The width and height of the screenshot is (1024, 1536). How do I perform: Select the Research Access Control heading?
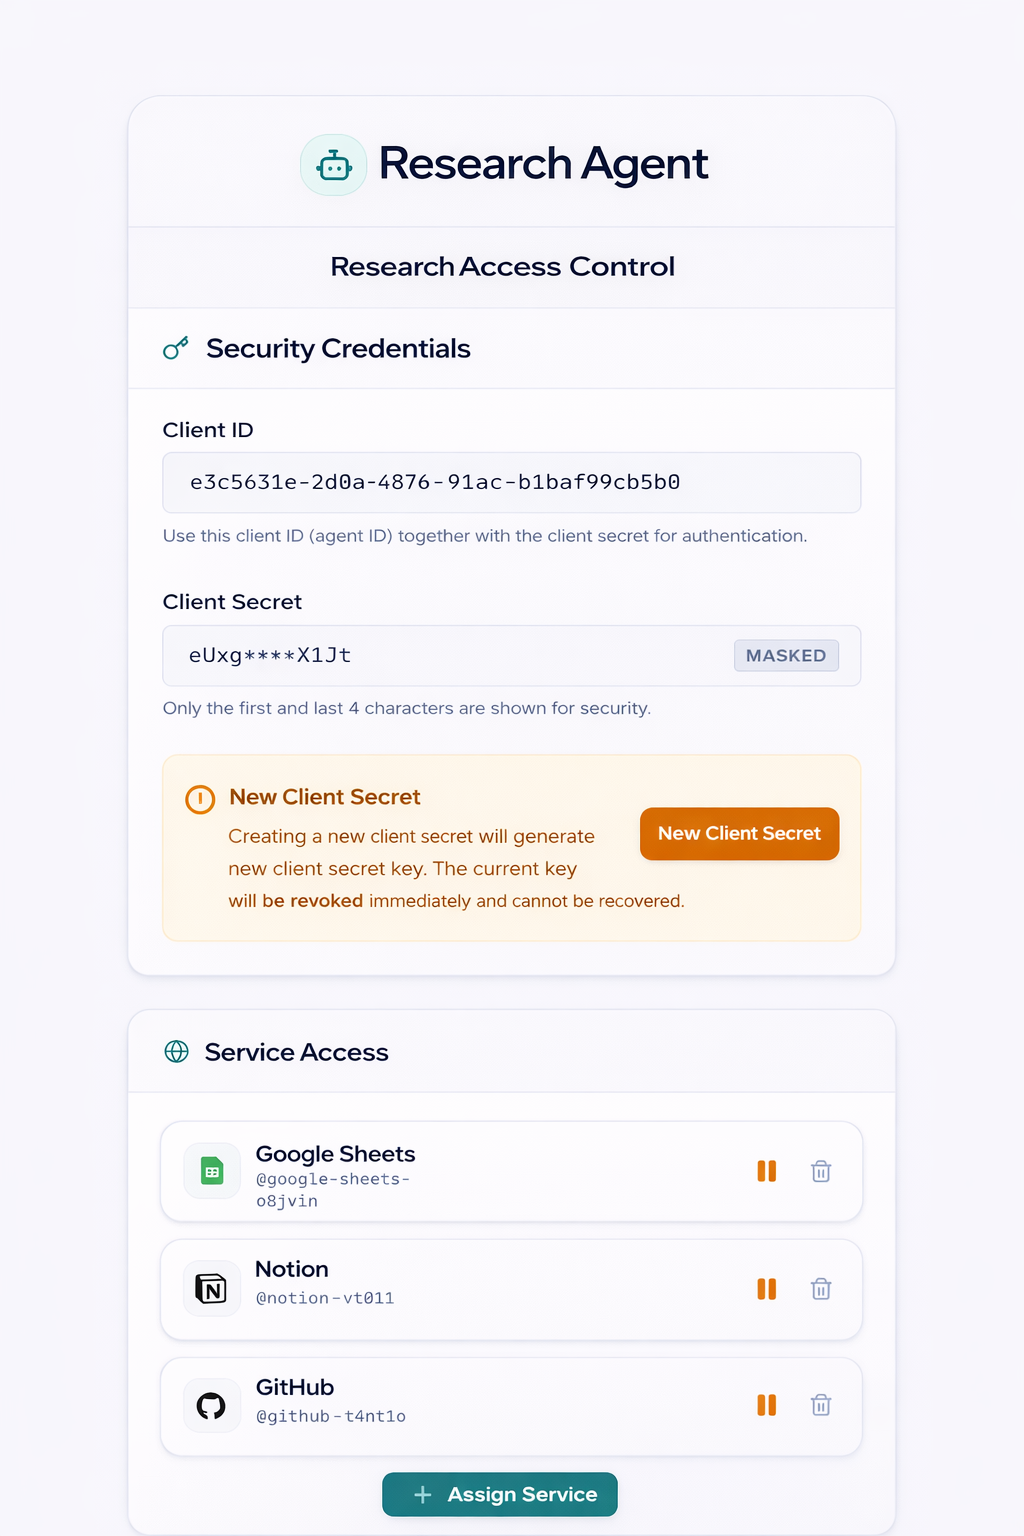503,267
